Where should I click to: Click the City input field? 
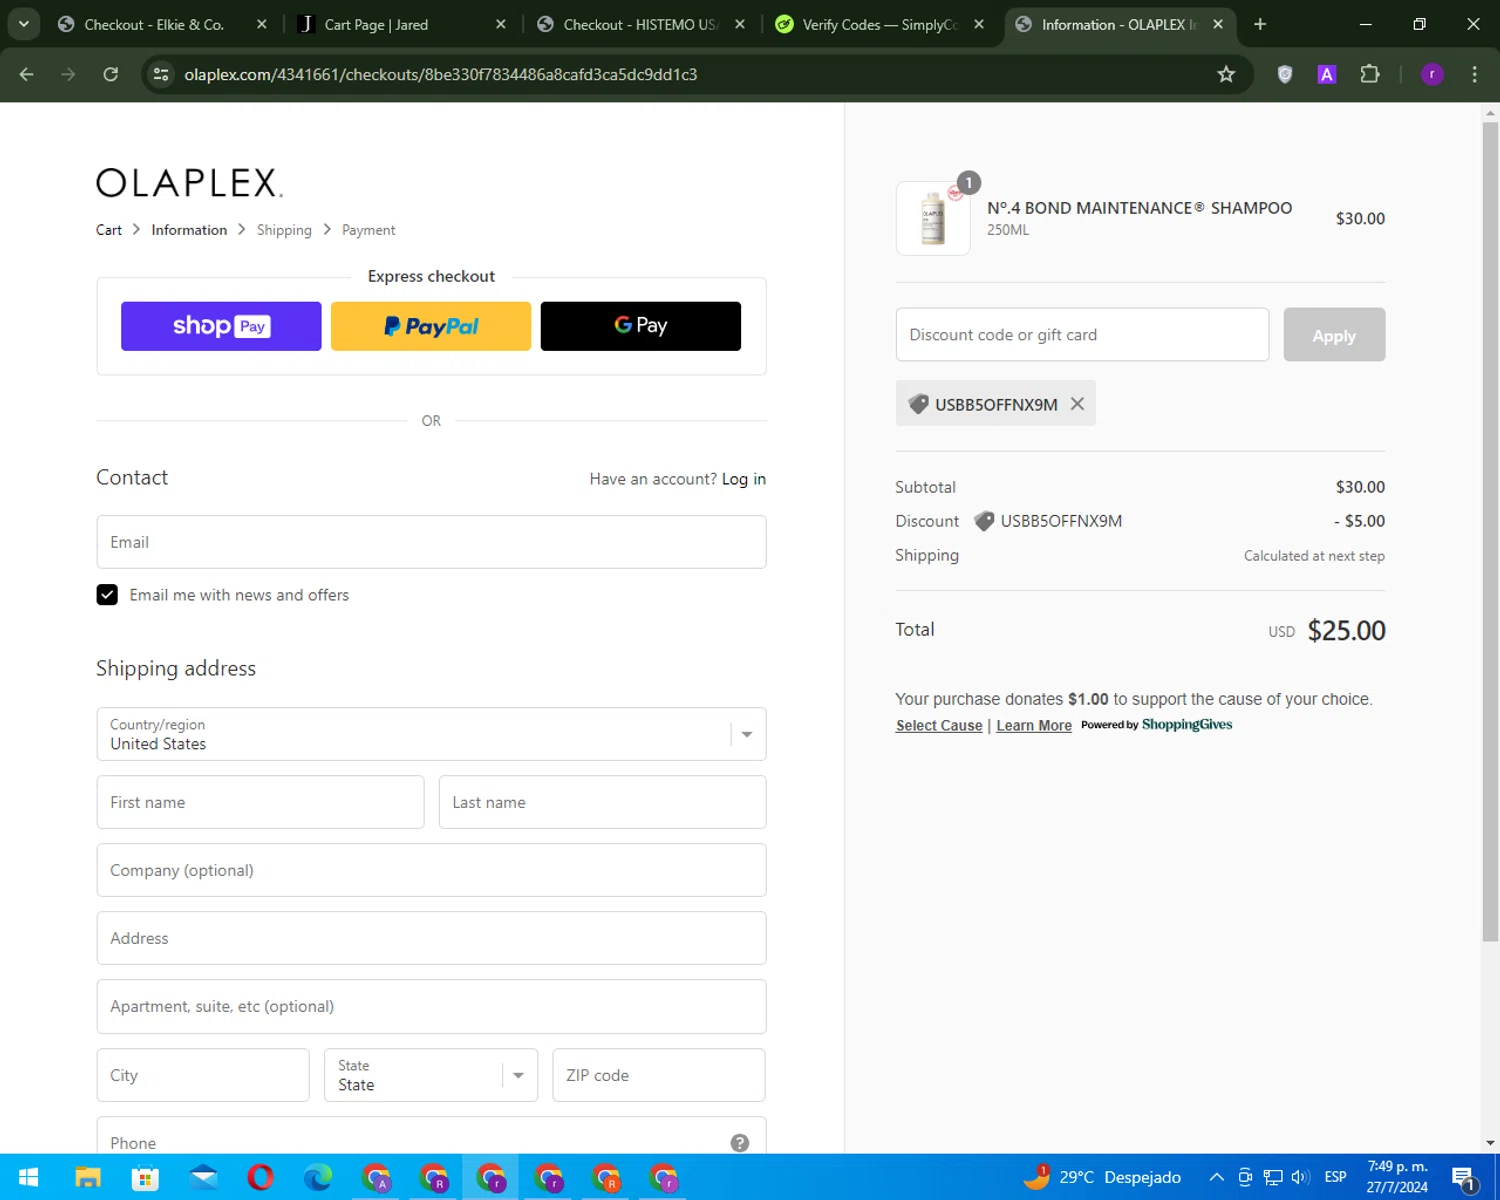point(203,1075)
